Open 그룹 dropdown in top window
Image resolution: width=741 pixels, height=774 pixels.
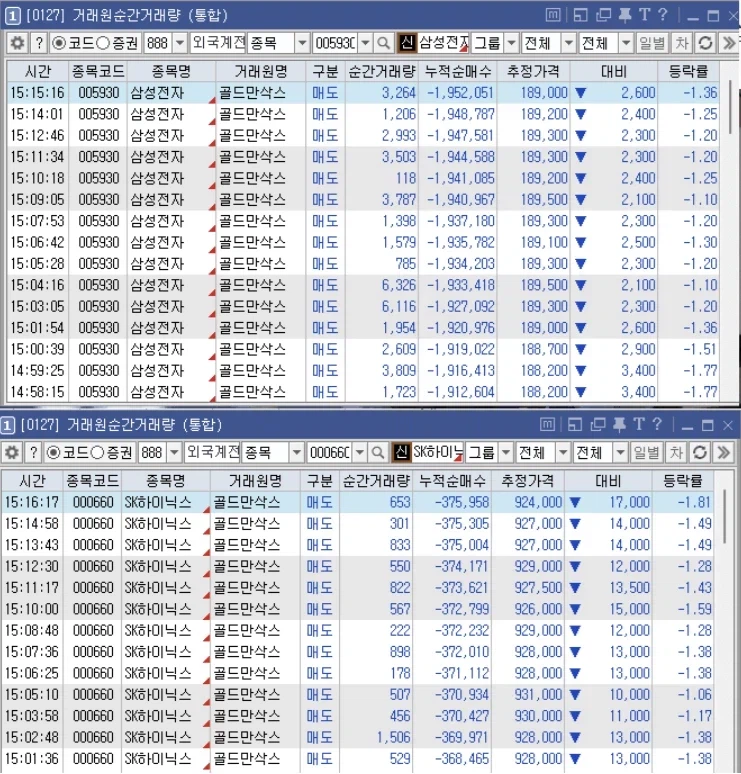click(512, 43)
